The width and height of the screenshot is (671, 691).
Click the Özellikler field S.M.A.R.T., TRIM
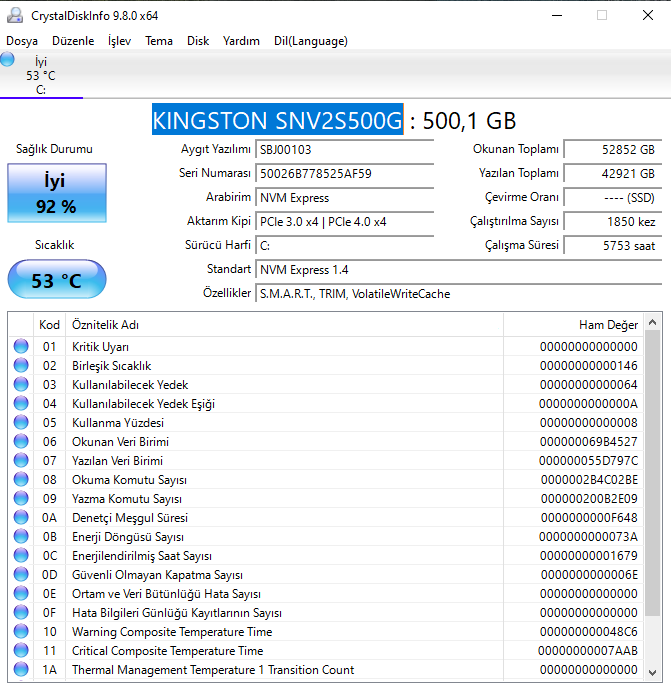click(459, 293)
